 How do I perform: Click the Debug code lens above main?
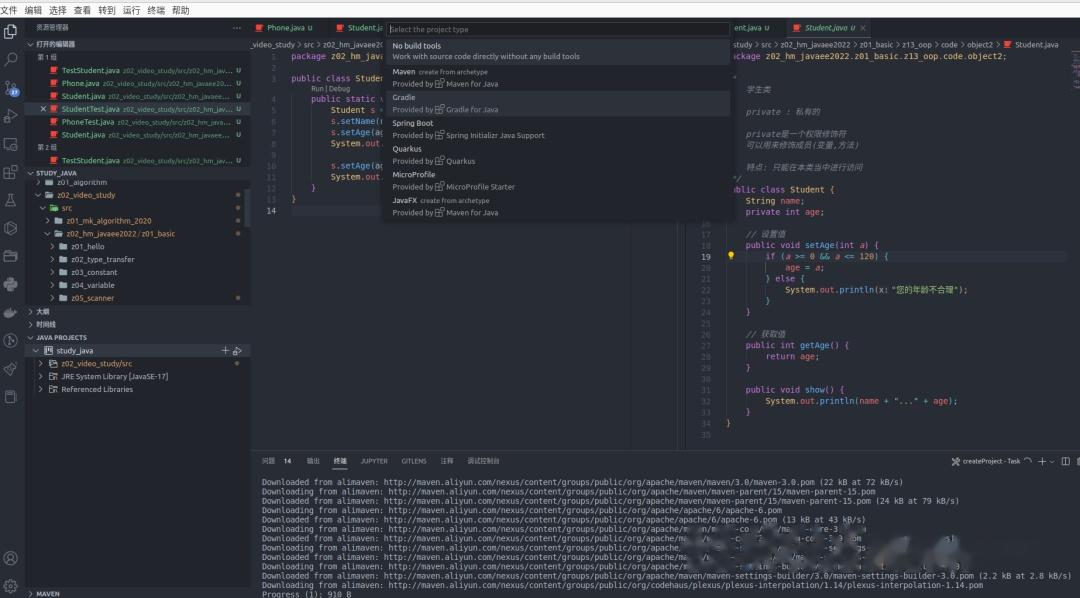click(340, 89)
